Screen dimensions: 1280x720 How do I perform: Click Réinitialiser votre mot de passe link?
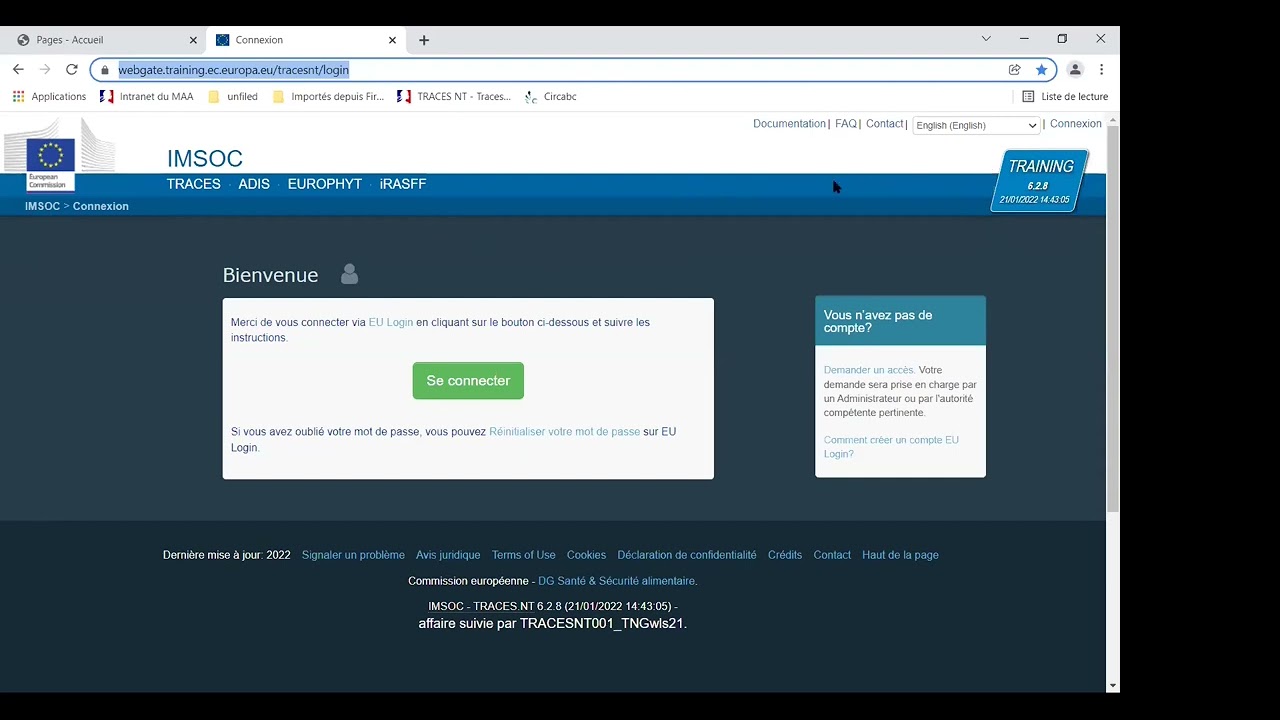click(564, 432)
